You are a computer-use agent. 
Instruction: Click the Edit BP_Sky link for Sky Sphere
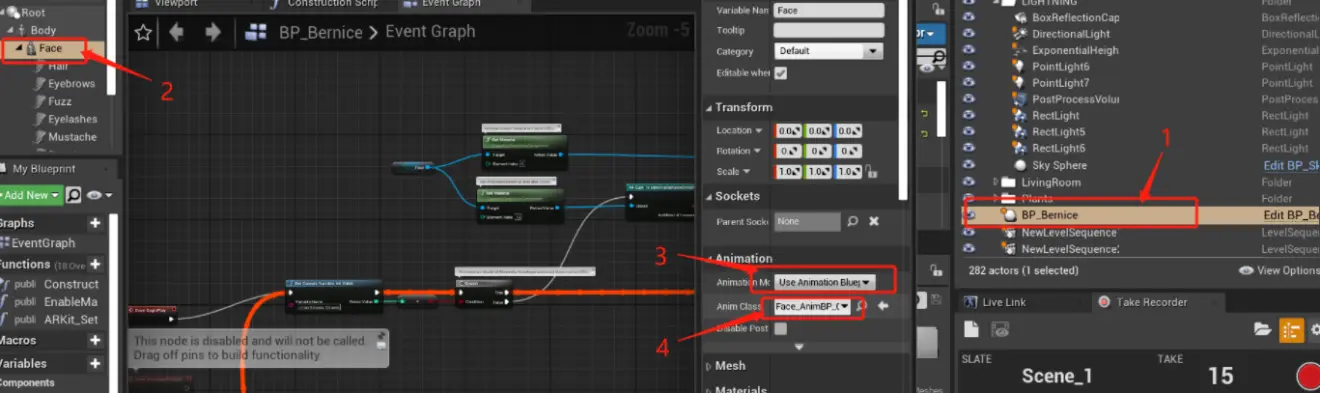pos(1291,165)
